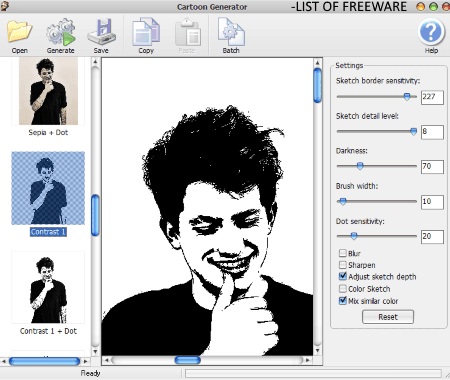Click the cartoon preview image

click(207, 207)
